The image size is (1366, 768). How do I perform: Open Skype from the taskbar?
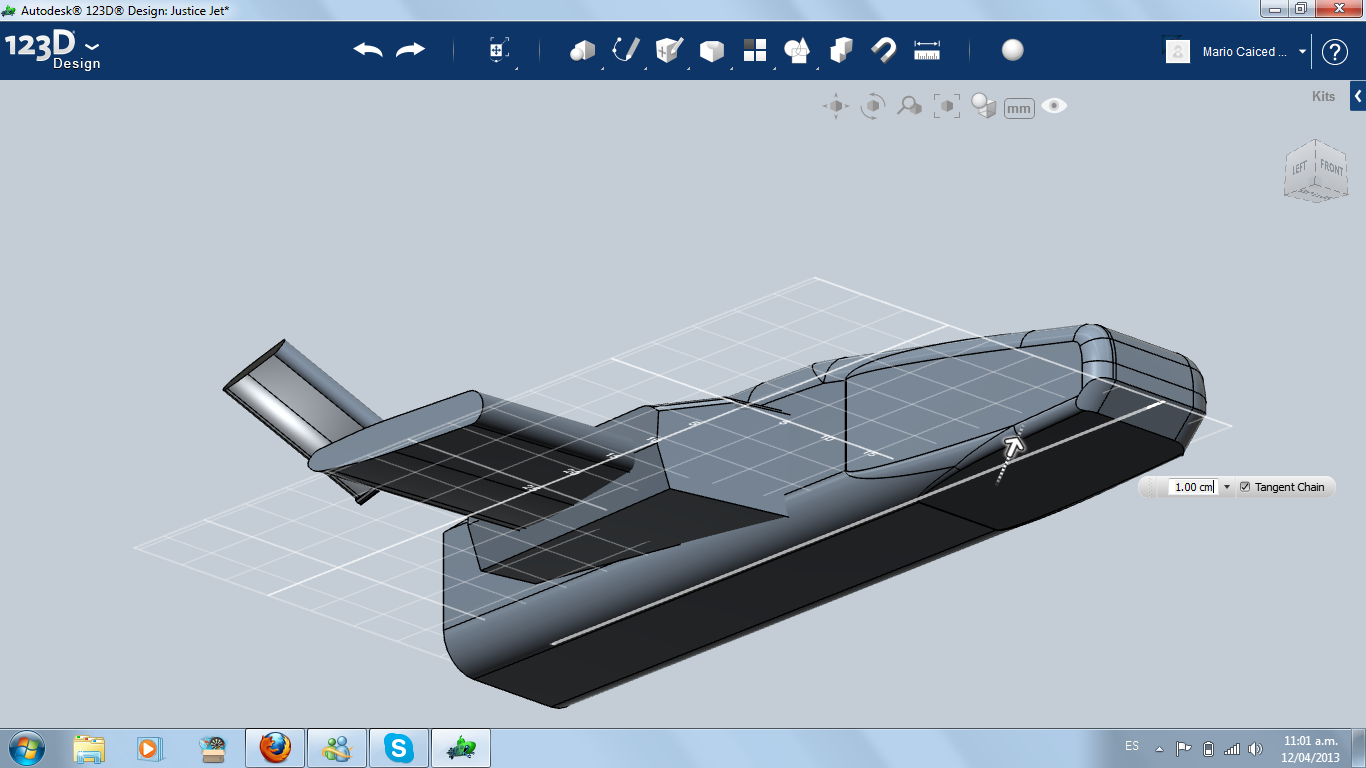pyautogui.click(x=399, y=748)
